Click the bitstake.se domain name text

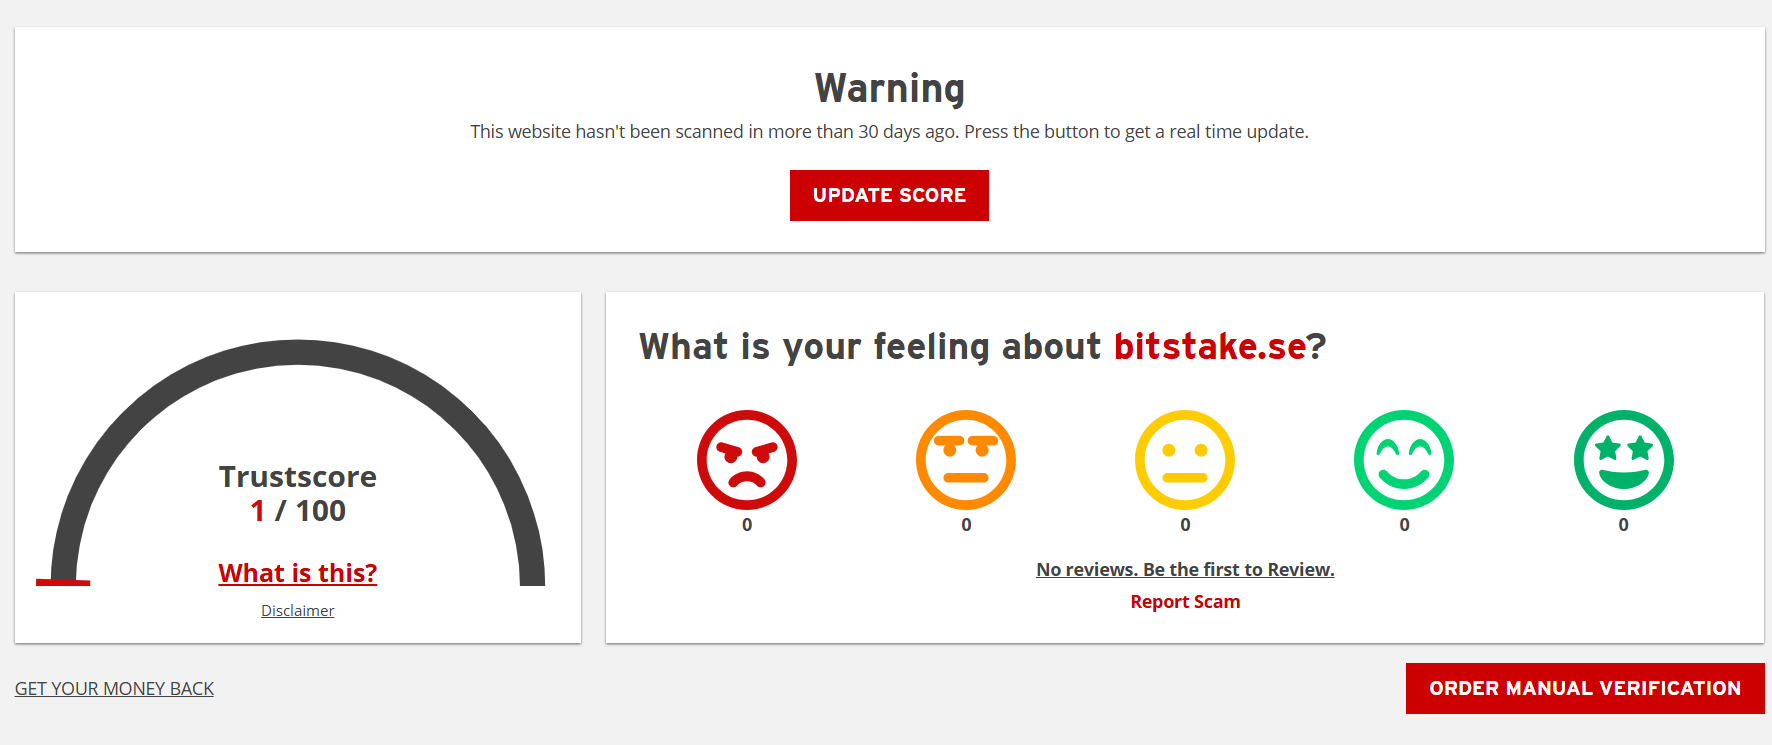[x=1210, y=346]
